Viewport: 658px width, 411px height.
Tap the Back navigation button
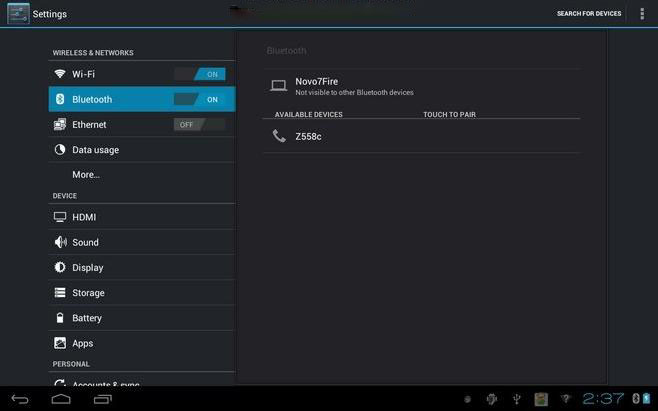point(20,399)
